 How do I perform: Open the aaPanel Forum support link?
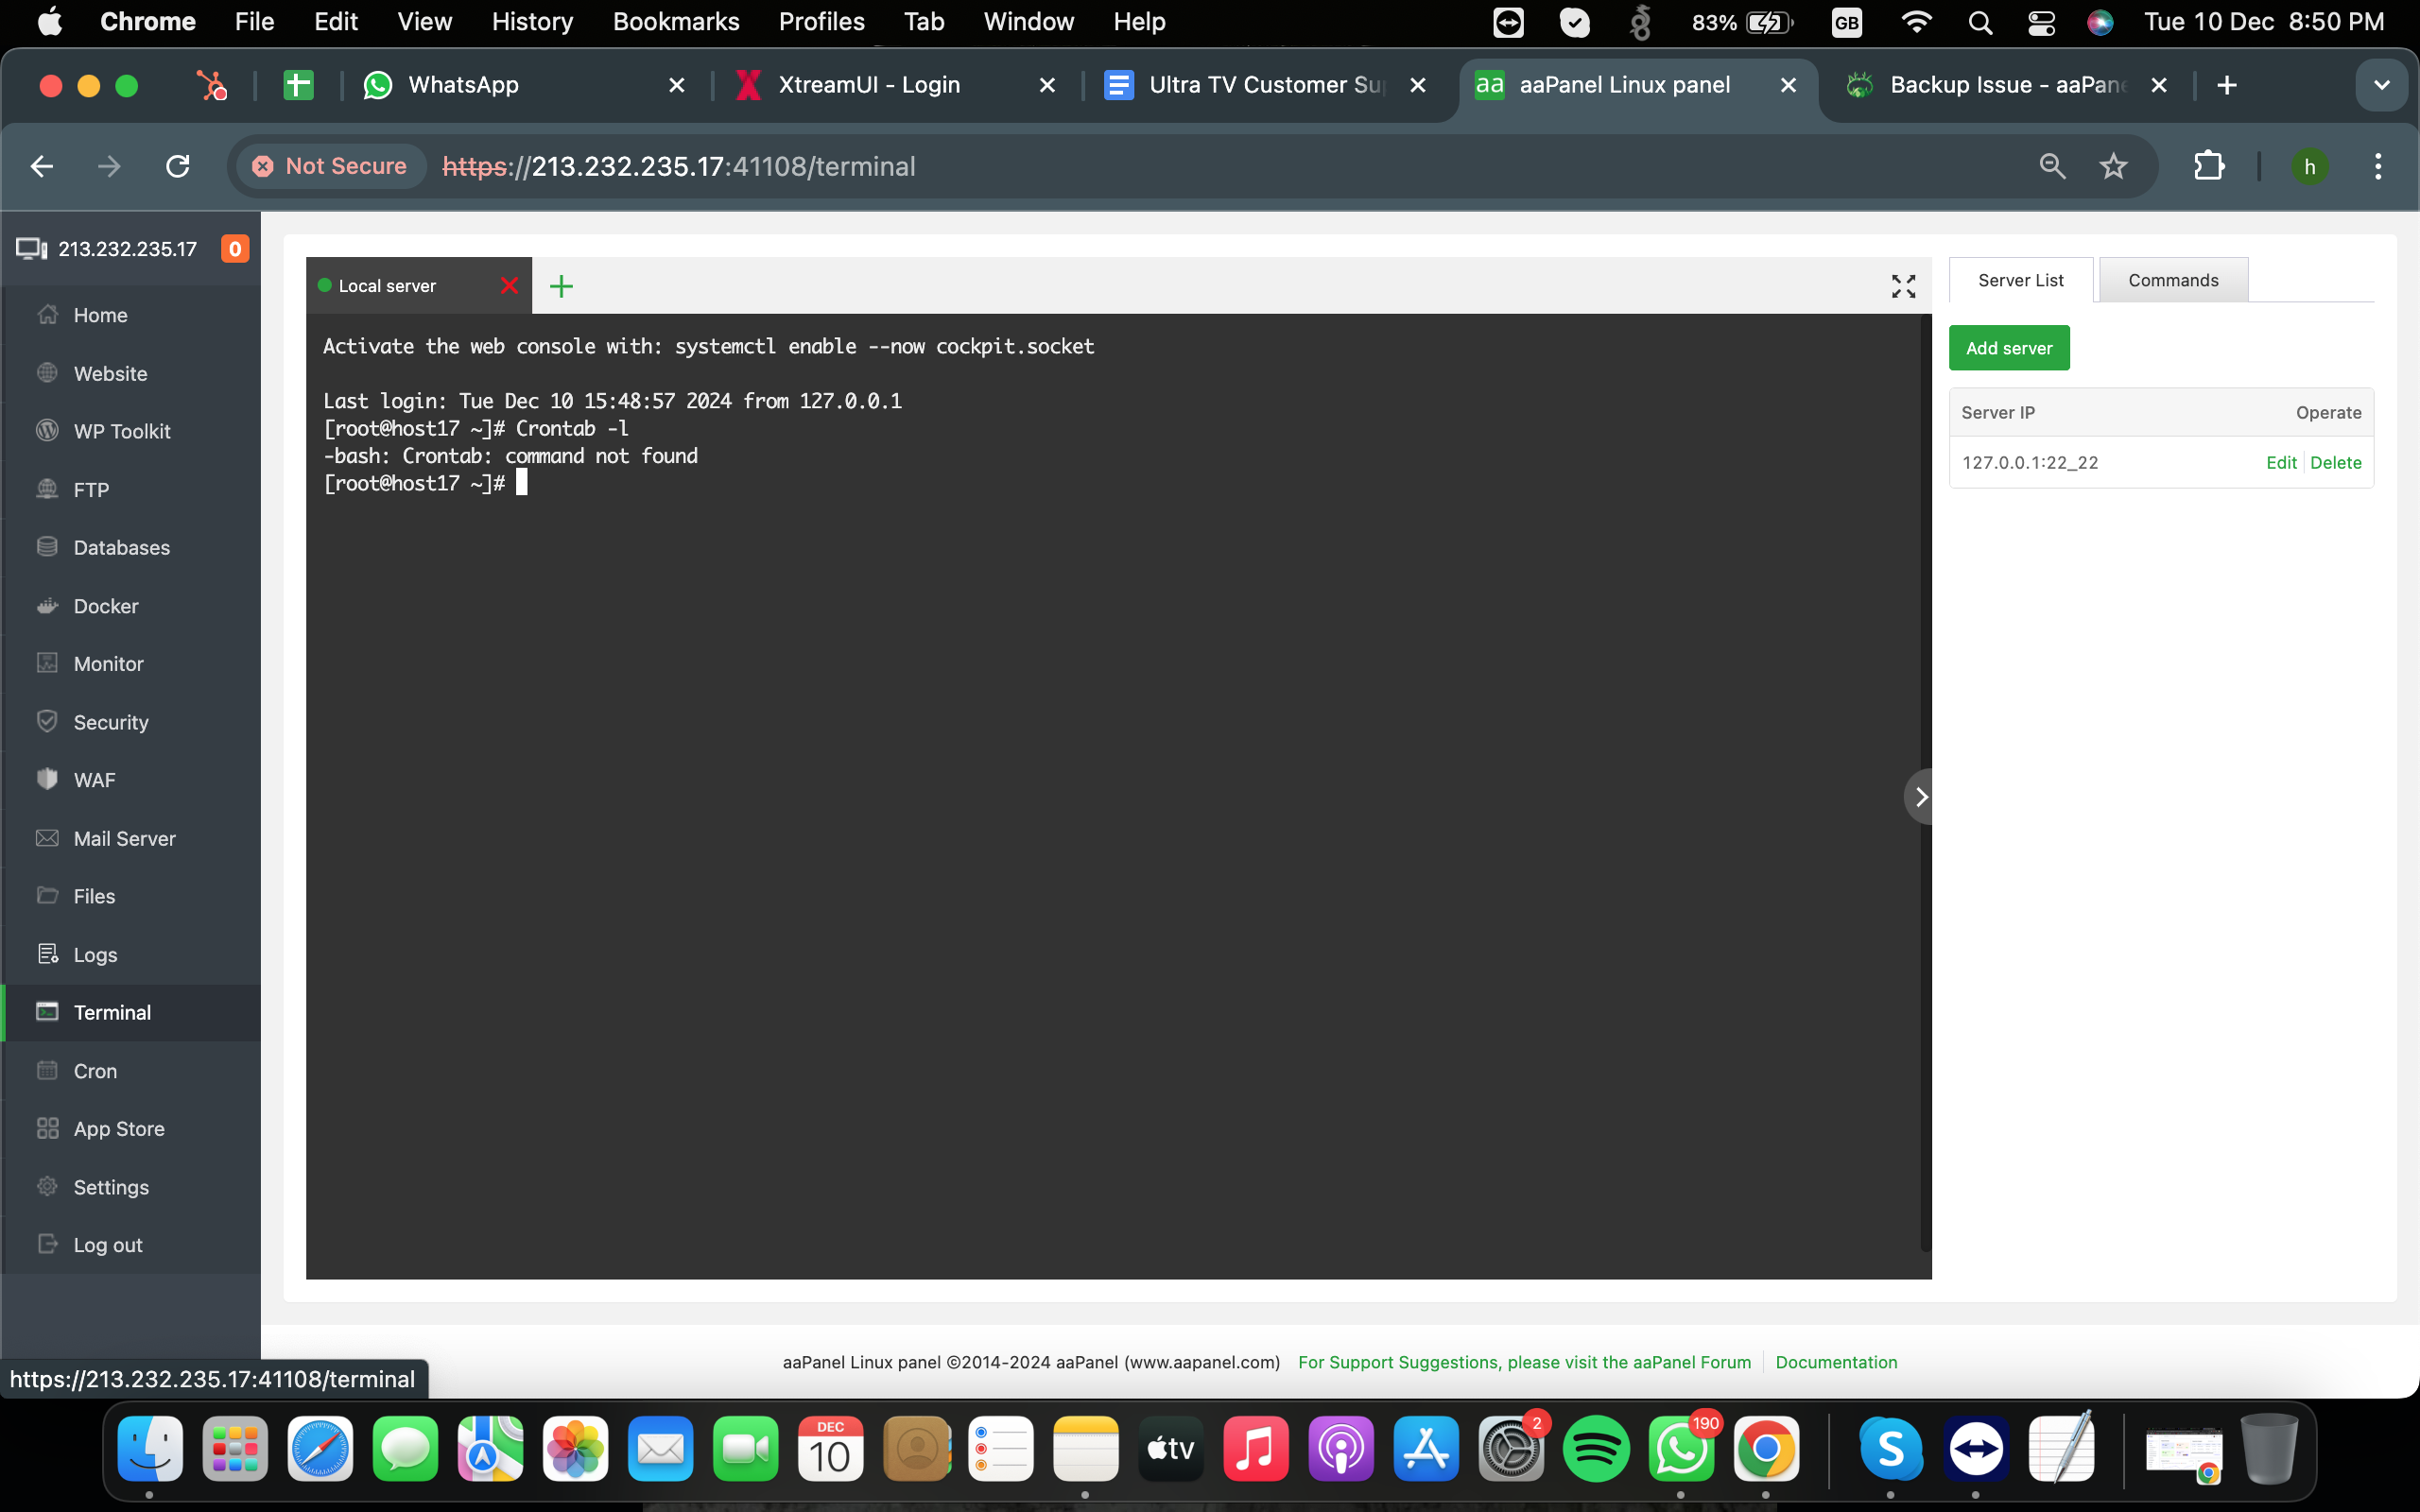tap(1523, 1362)
